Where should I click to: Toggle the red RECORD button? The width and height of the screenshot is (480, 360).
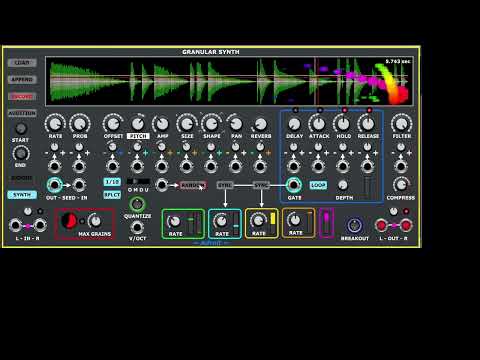click(x=22, y=97)
